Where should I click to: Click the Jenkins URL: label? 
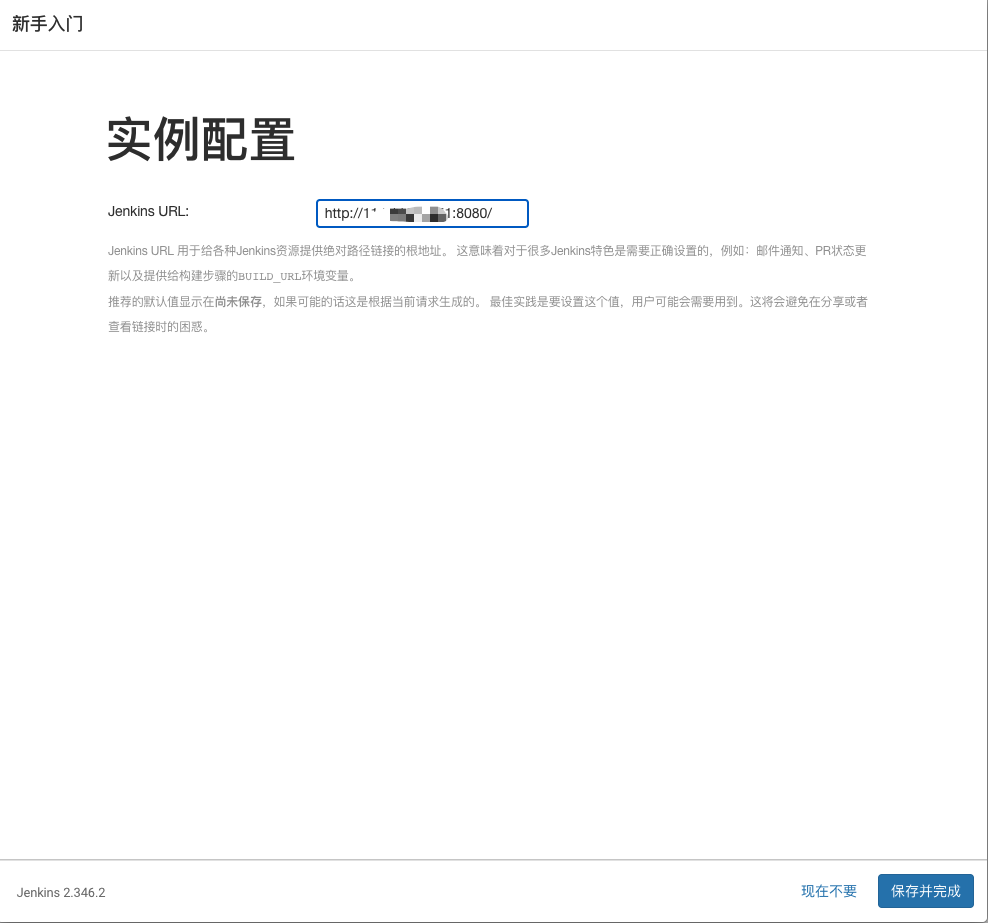(148, 212)
